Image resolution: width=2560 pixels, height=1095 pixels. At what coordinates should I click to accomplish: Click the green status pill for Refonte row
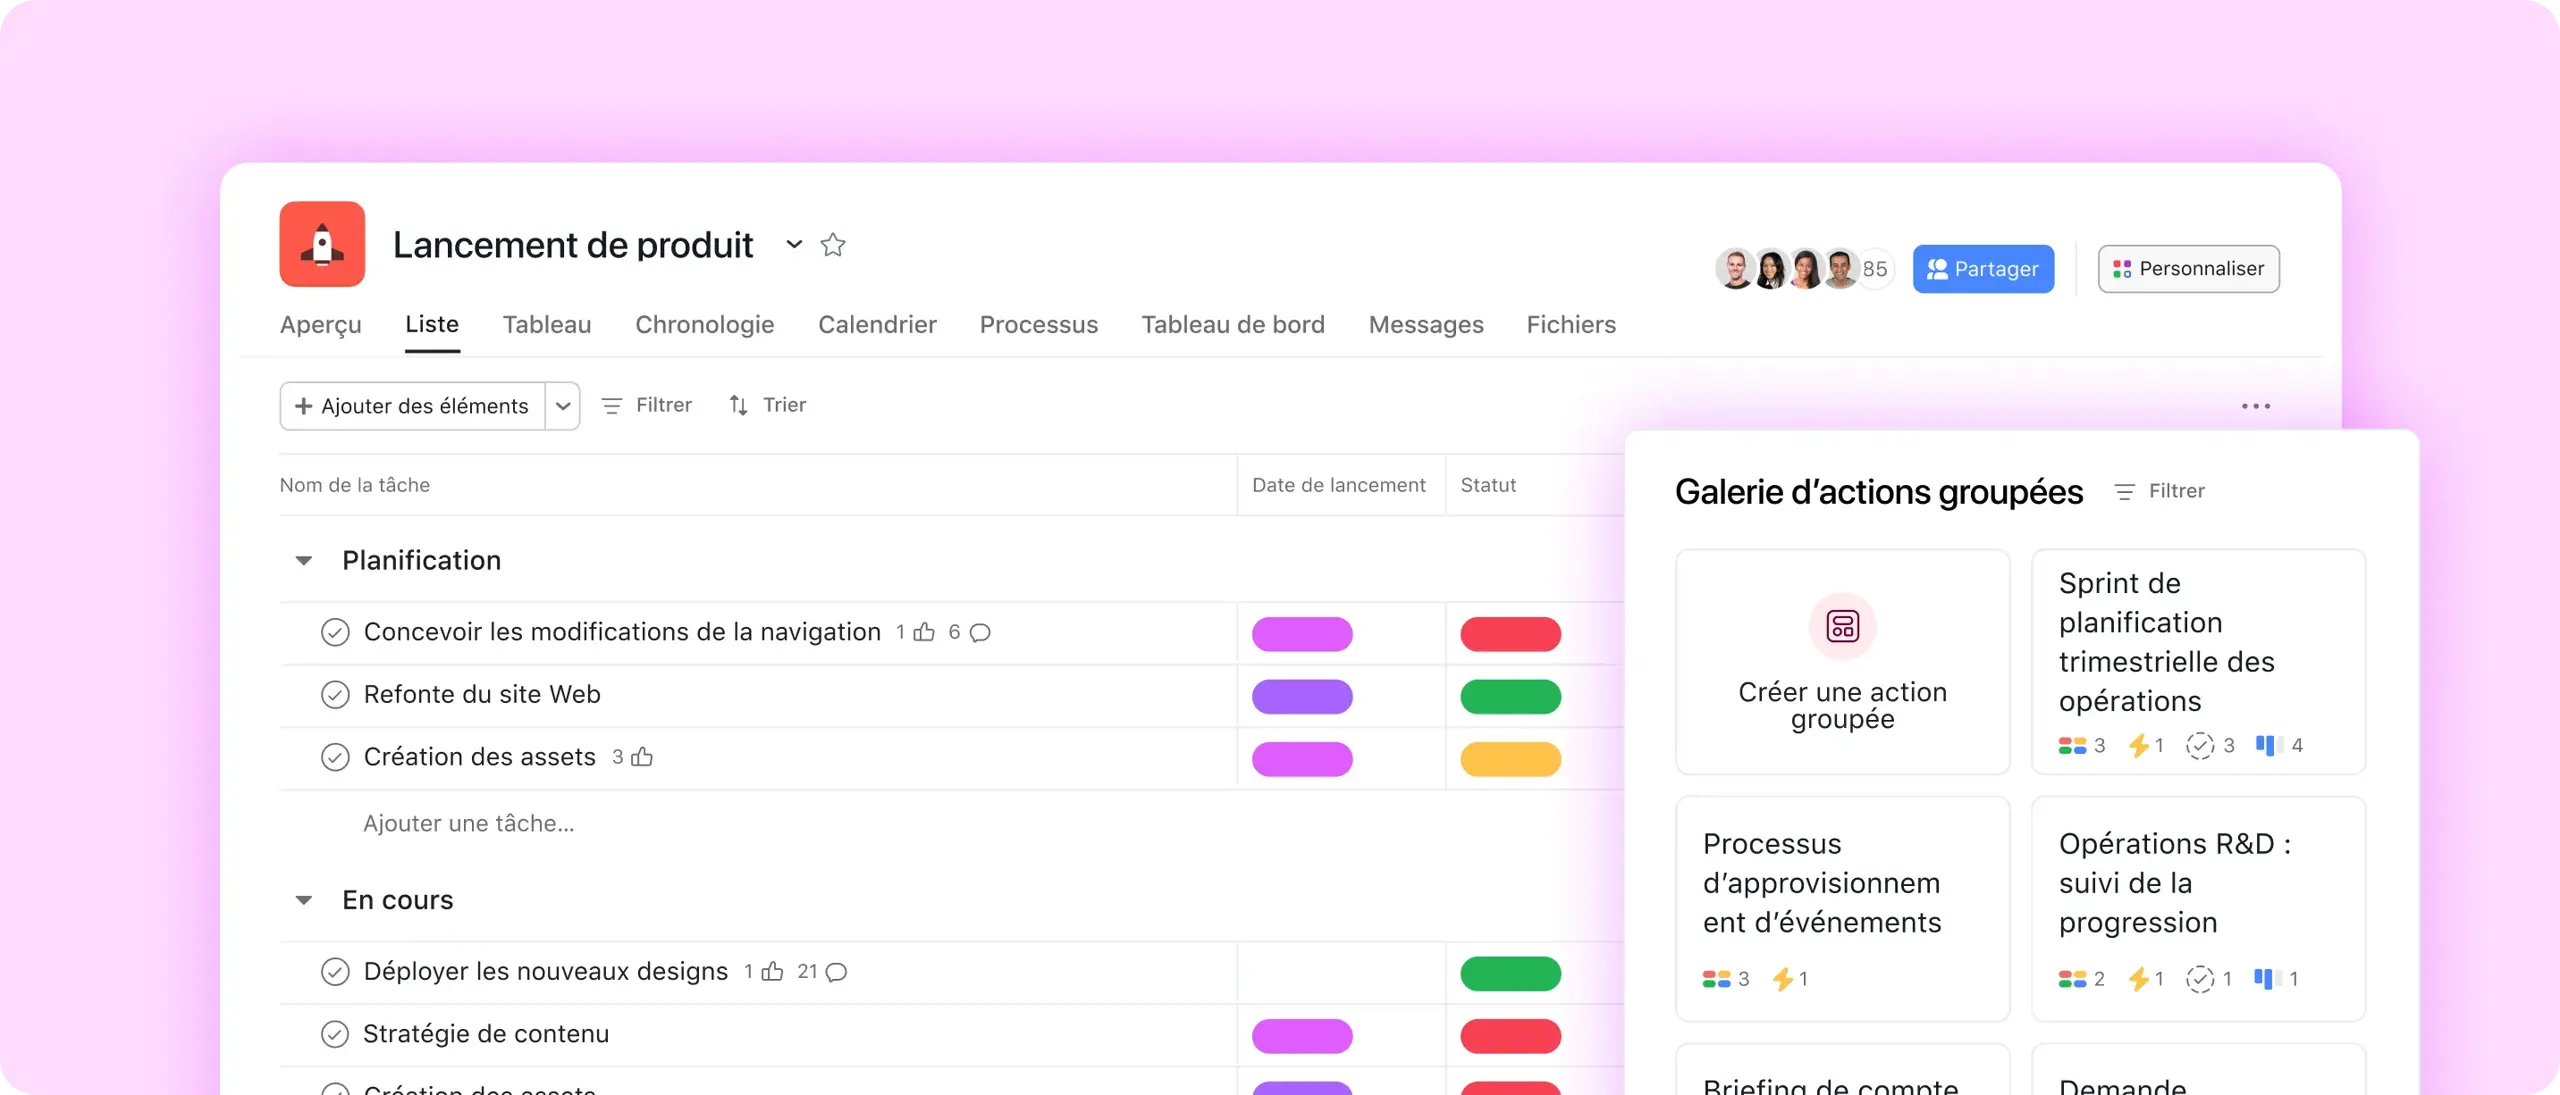[1510, 696]
